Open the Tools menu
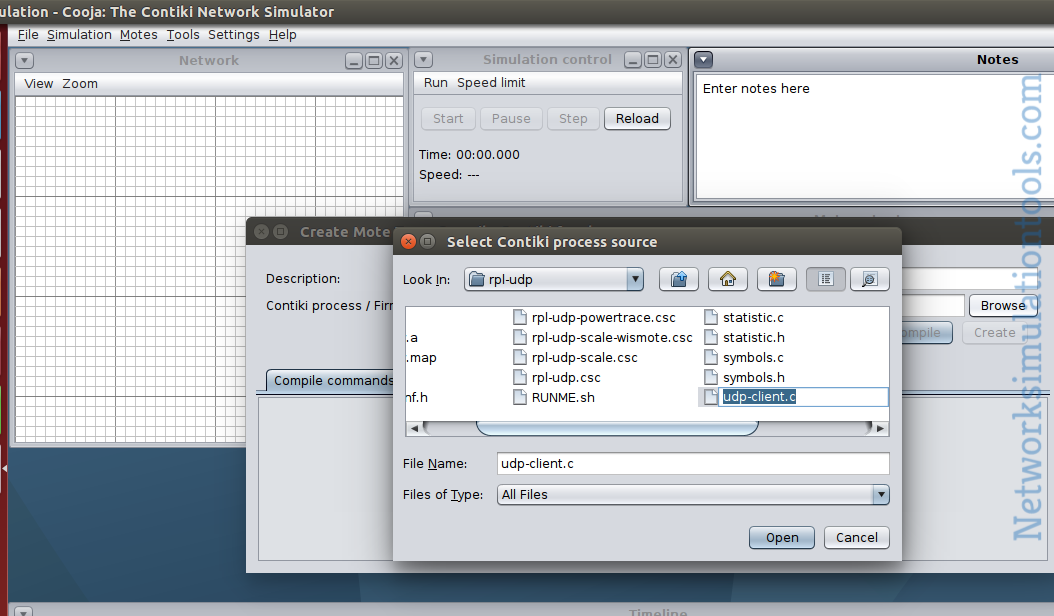Image resolution: width=1054 pixels, height=616 pixels. [x=183, y=34]
